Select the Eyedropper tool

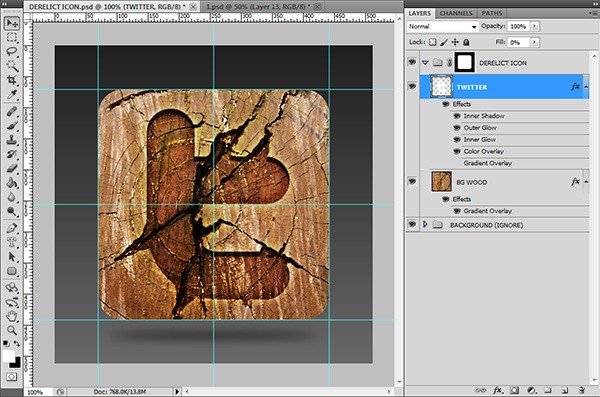coord(12,94)
